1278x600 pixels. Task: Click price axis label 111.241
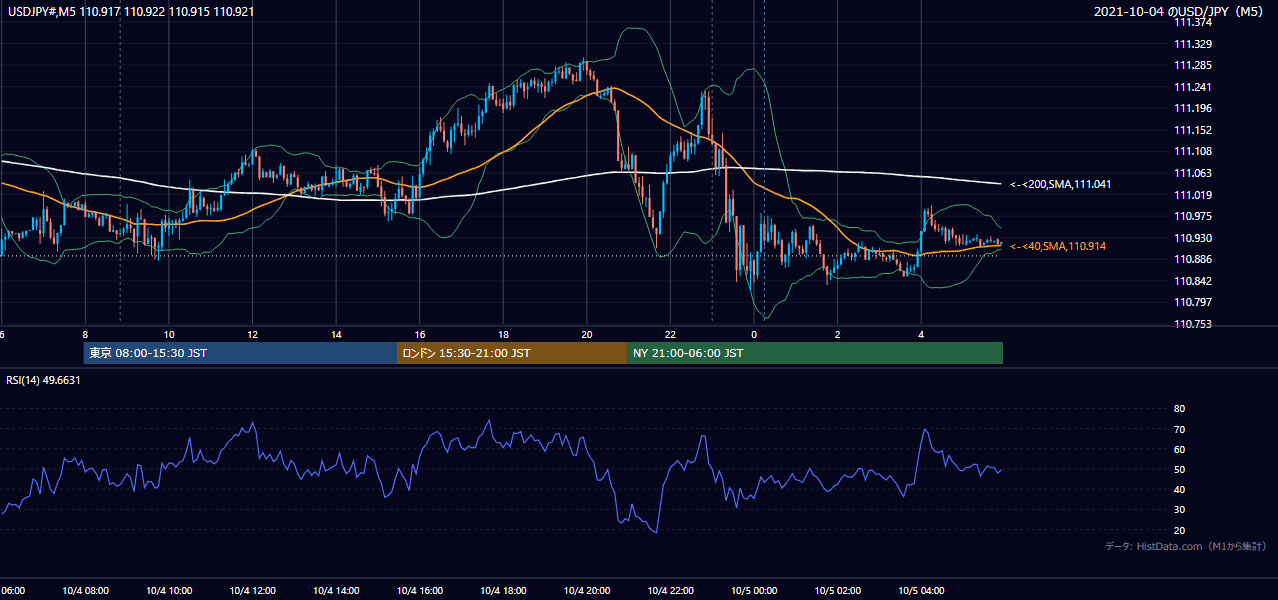(1192, 87)
